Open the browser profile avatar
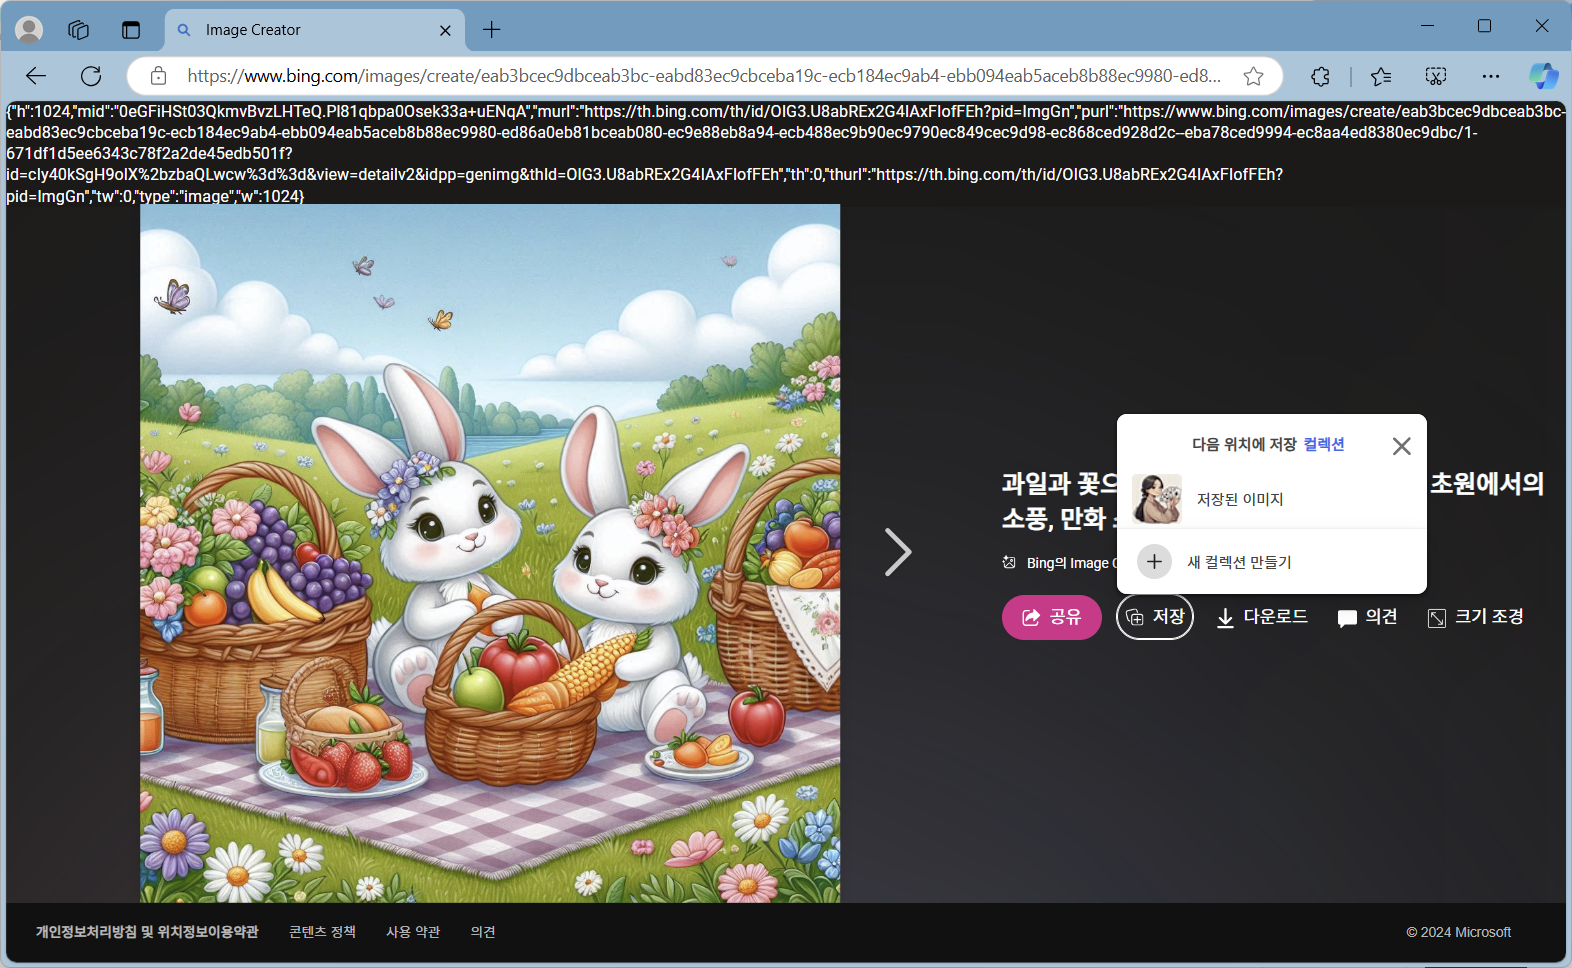 pyautogui.click(x=29, y=30)
